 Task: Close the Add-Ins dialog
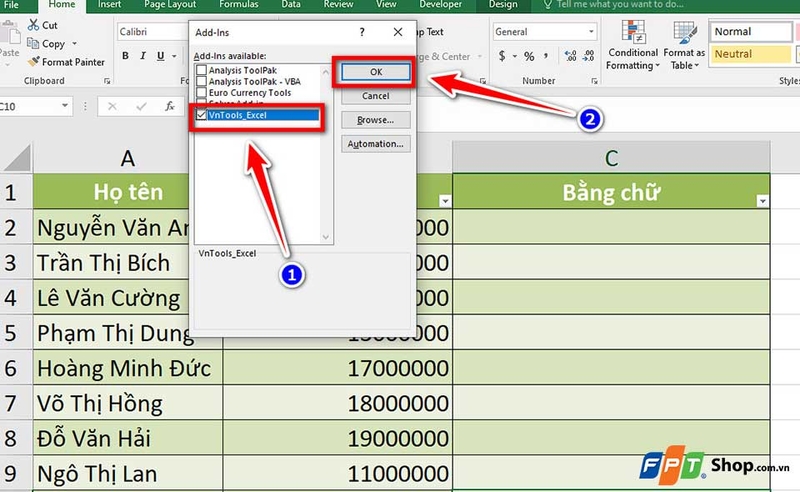tap(398, 32)
